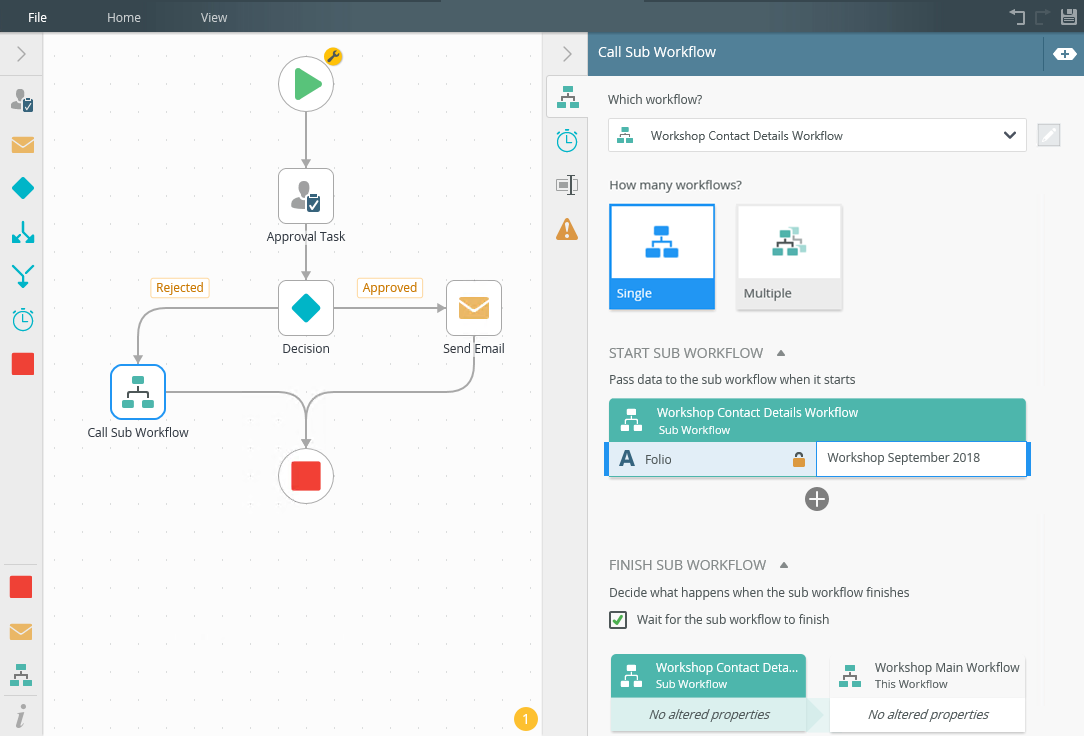Open the errors warning triangle tab

[567, 230]
